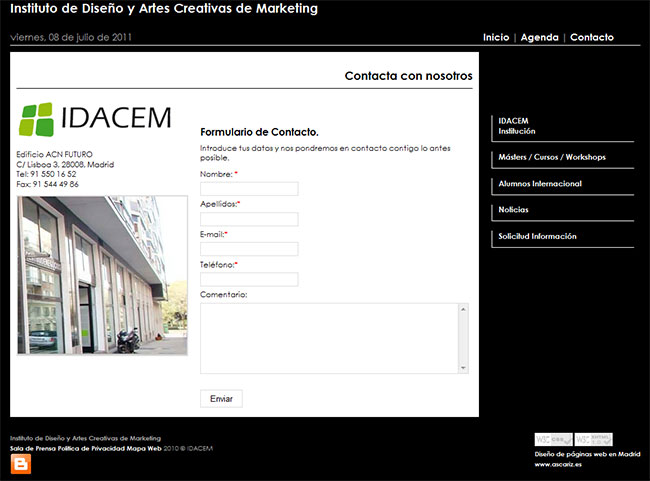Go to the Contacto page
The image size is (650, 481).
[591, 37]
